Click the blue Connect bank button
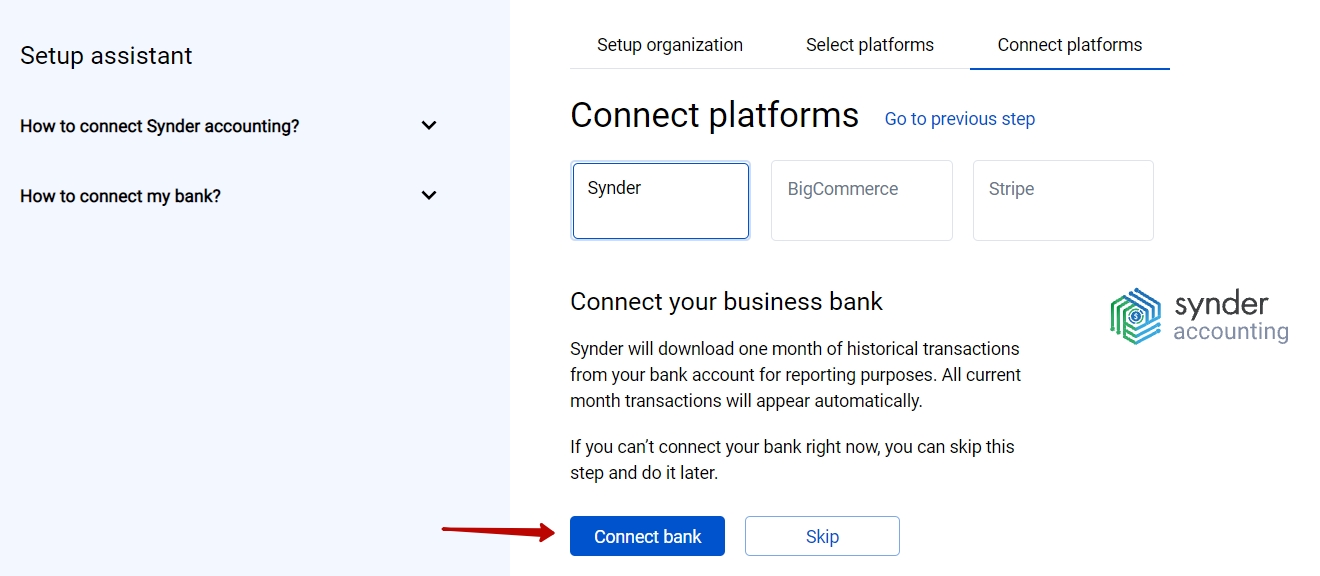 click(x=647, y=536)
